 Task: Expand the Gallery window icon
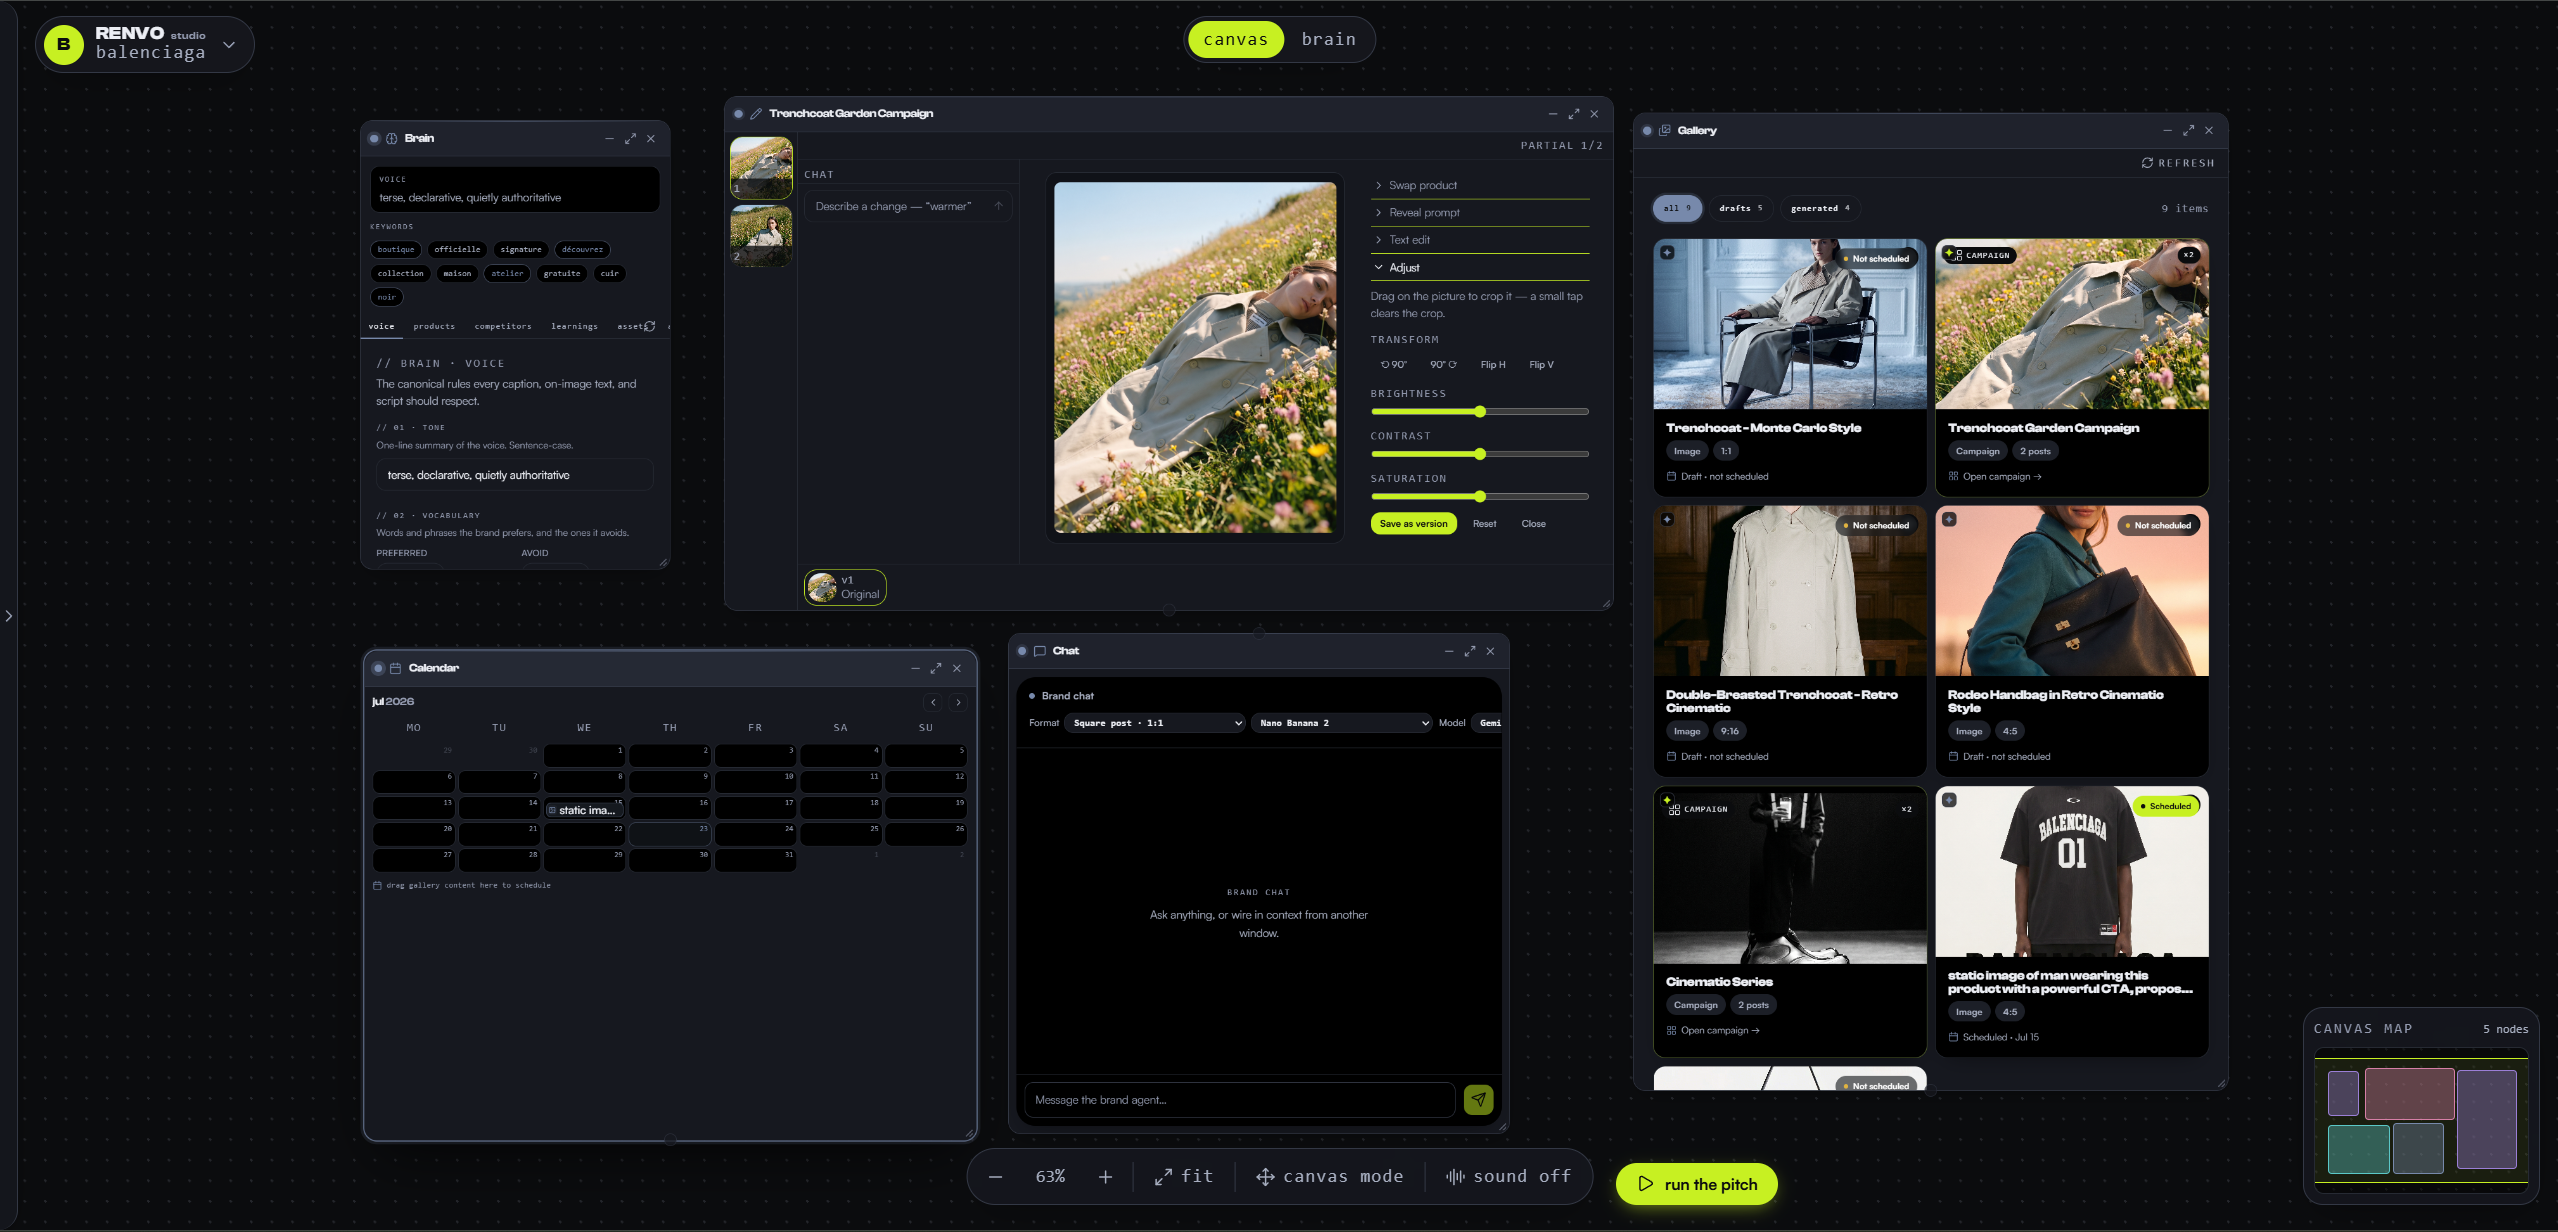2188,131
